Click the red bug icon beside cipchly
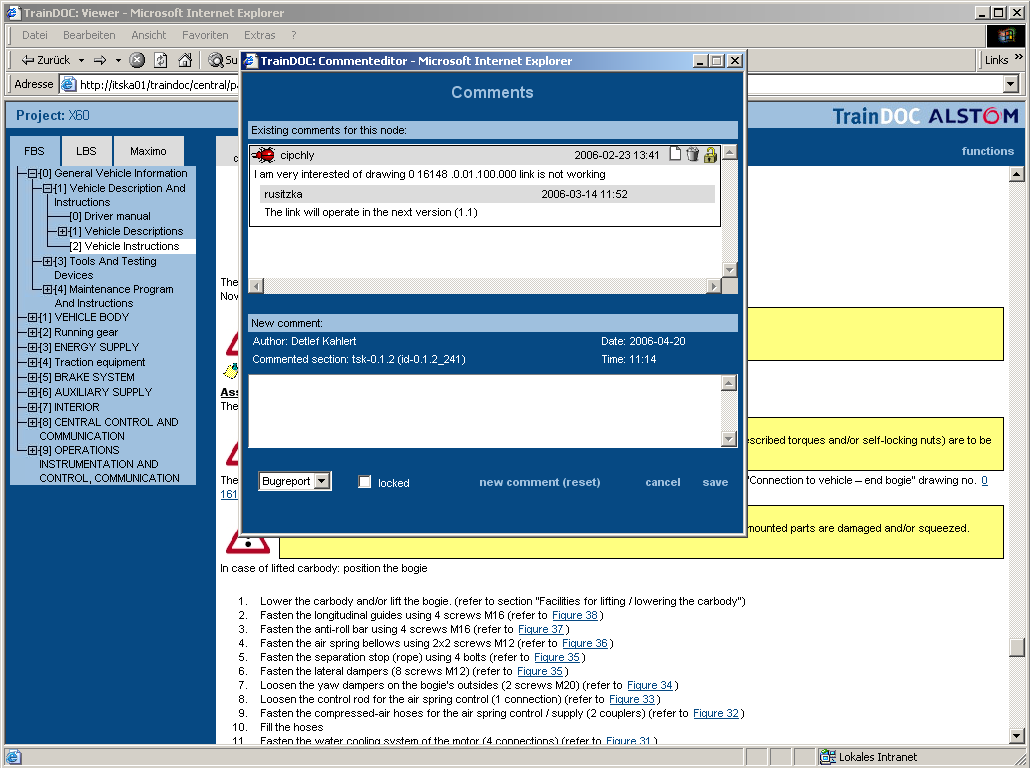Image resolution: width=1030 pixels, height=768 pixels. pyautogui.click(x=264, y=155)
